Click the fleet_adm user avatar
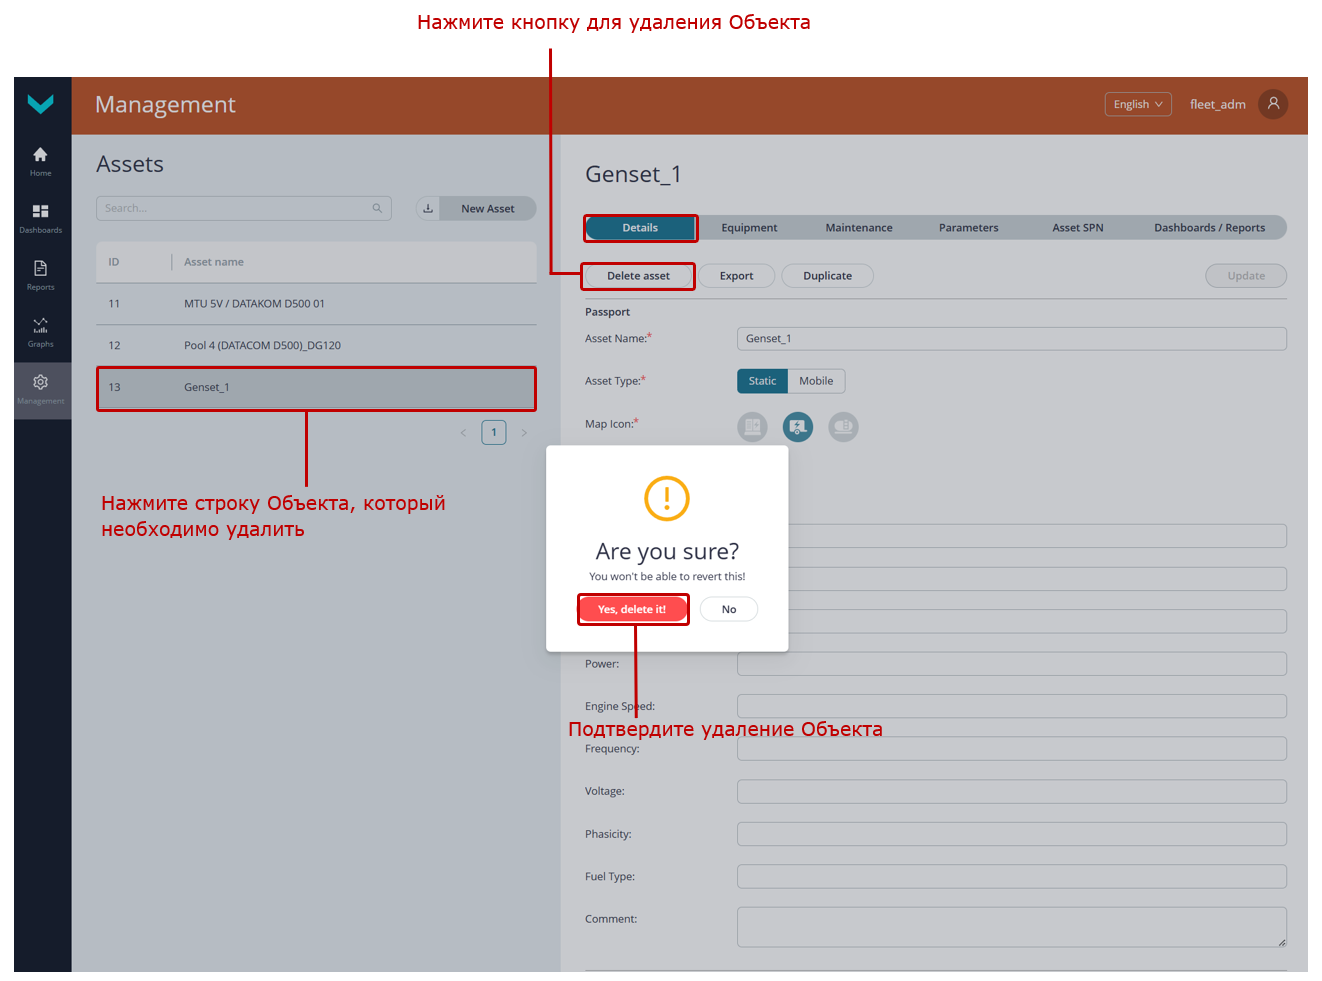 1273,104
